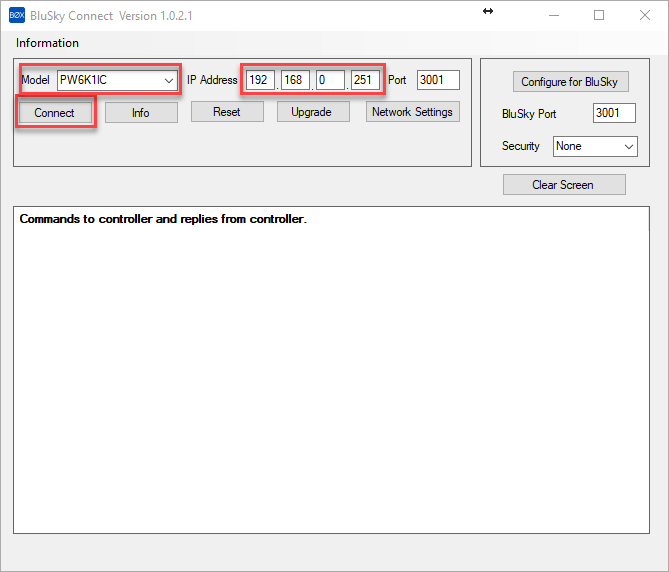This screenshot has width=669, height=572.
Task: Click the Info button
Action: 141,113
